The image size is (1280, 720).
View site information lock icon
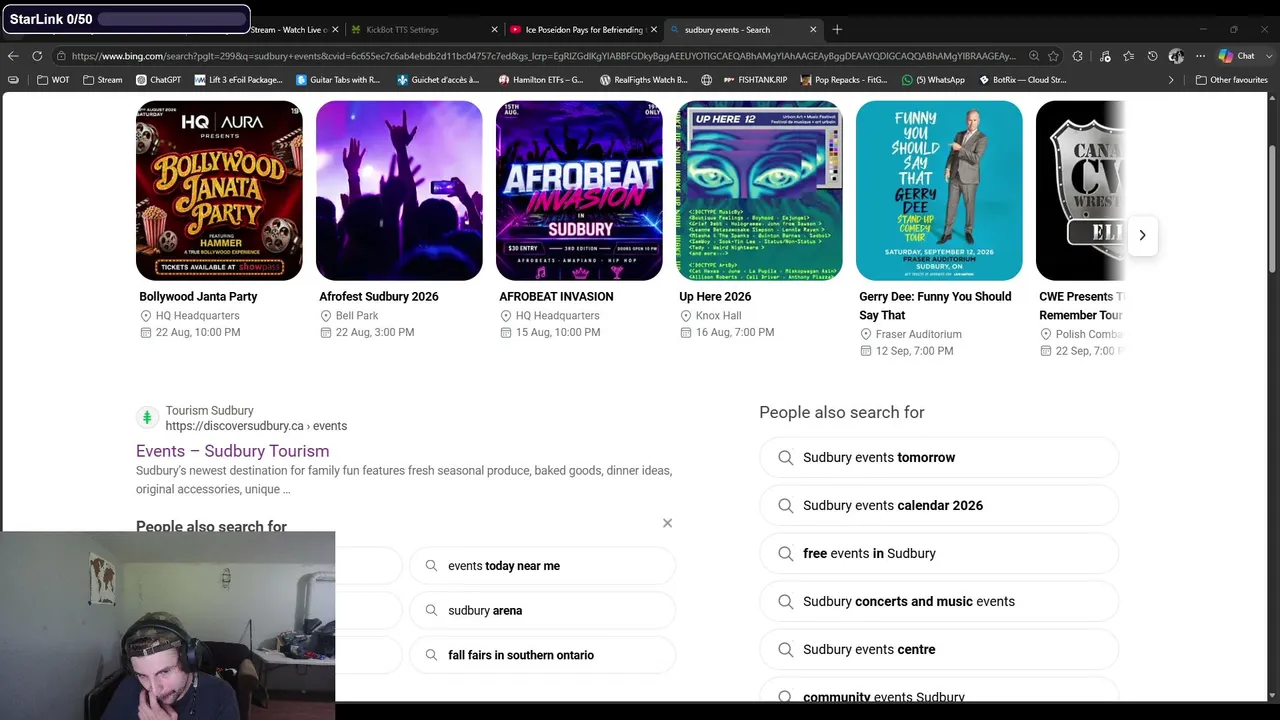[x=62, y=56]
